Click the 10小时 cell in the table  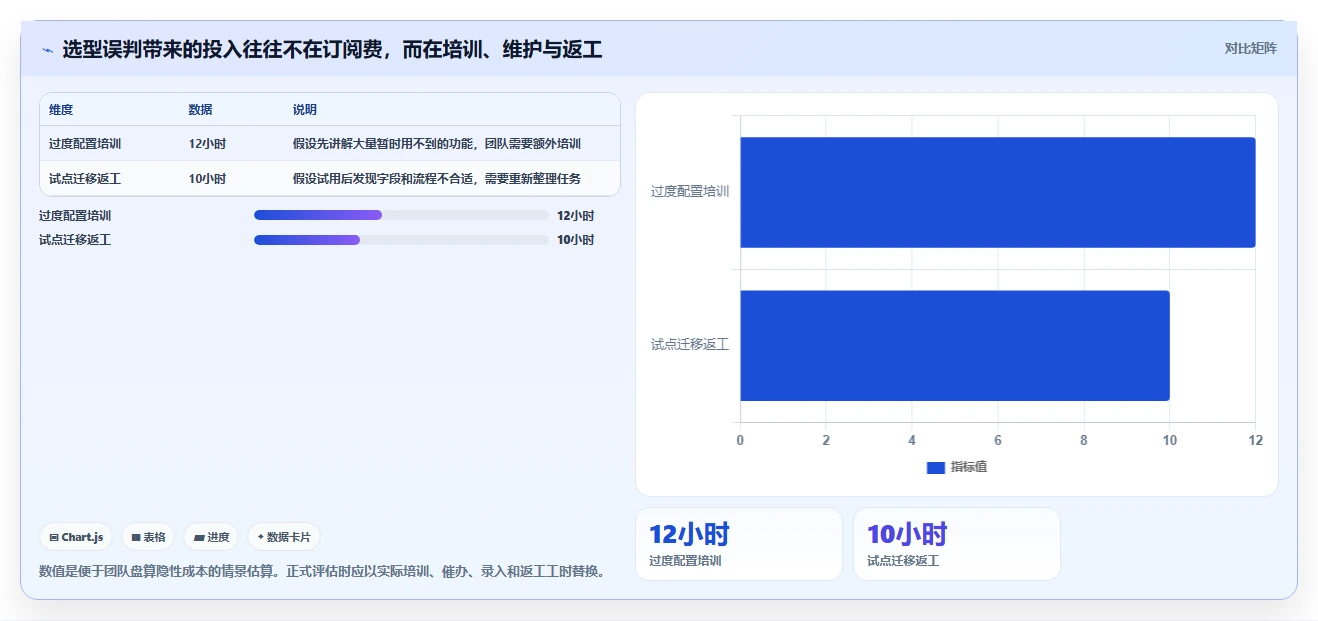207,179
